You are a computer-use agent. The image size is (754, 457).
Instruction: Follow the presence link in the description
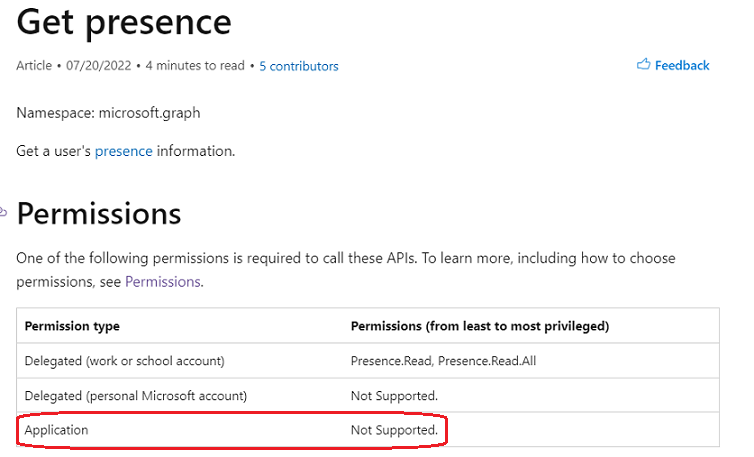tap(124, 151)
